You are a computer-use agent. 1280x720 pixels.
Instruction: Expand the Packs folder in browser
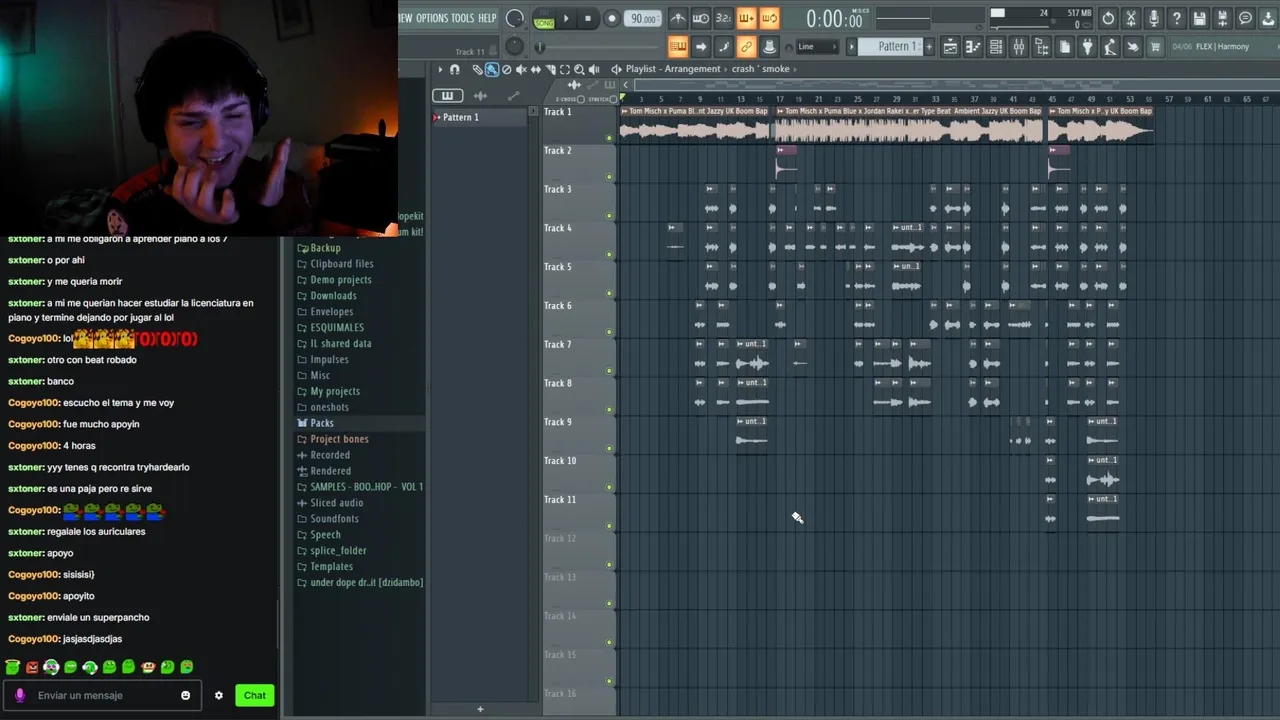pos(321,423)
